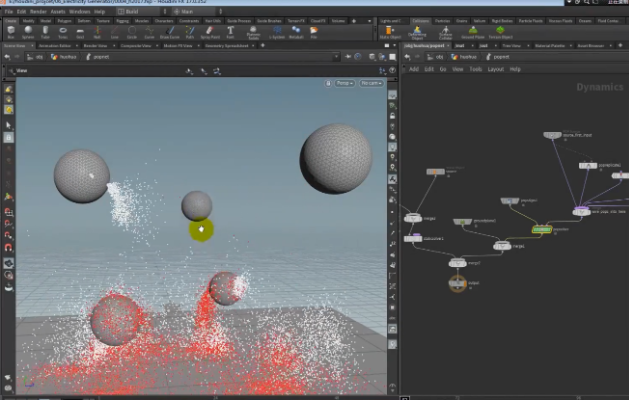
Task: Click the orange-ringed output node
Action: click(458, 283)
